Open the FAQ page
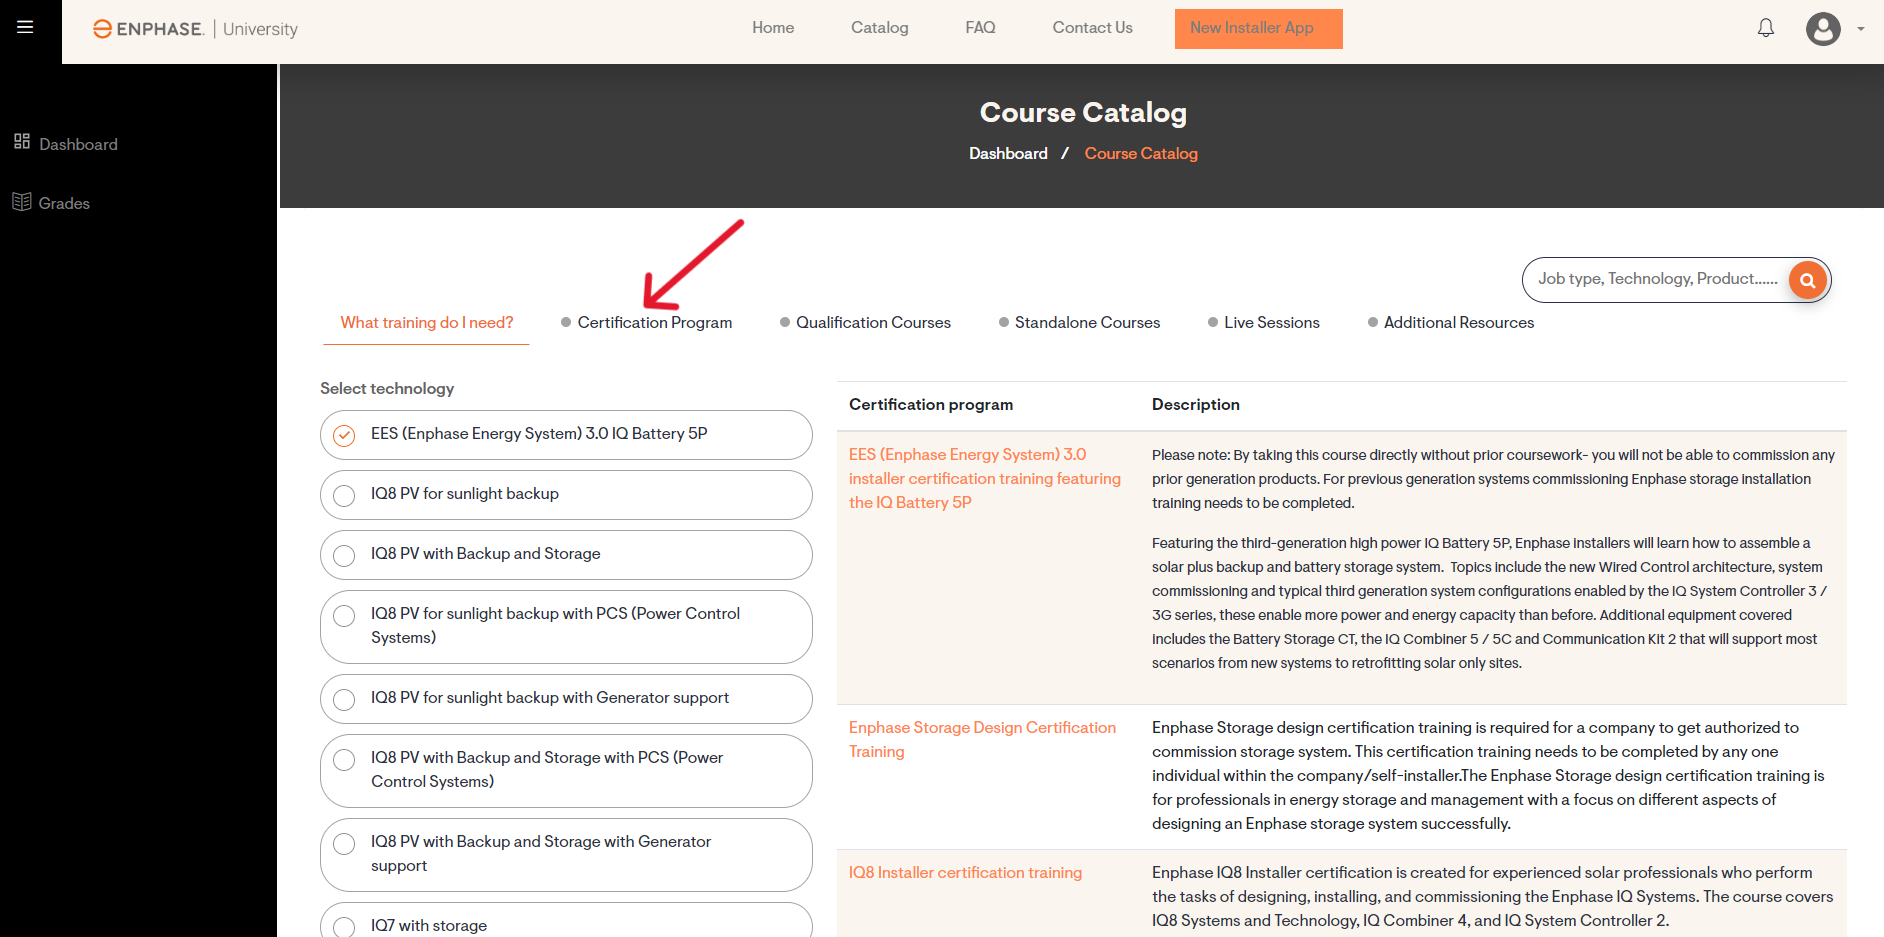Image resolution: width=1884 pixels, height=937 pixels. 980,28
